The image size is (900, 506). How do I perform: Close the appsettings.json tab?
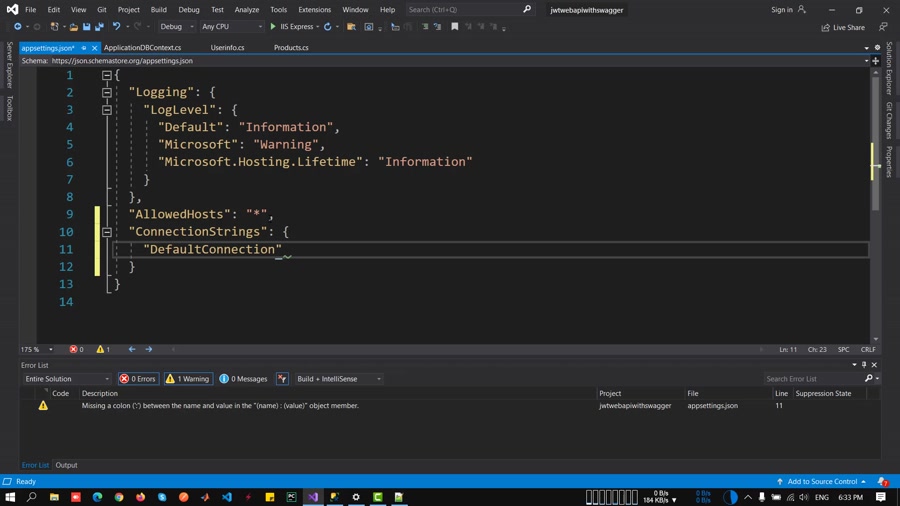coord(94,48)
